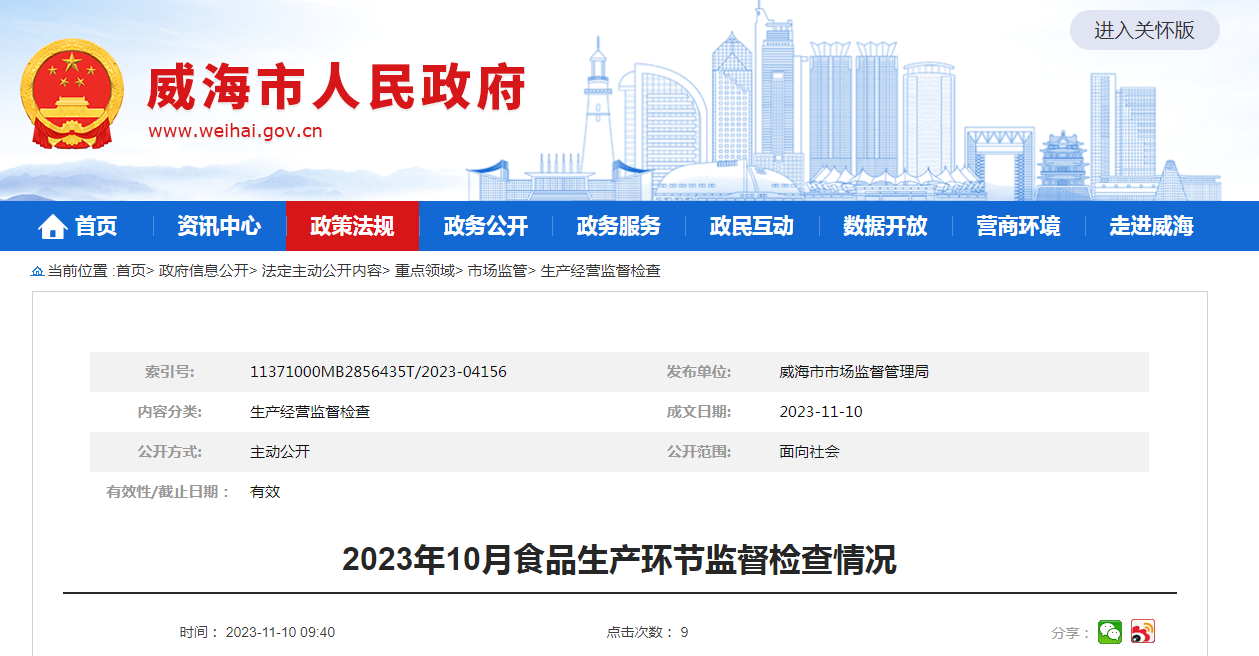Share article via WeChat icon
This screenshot has width=1259, height=656.
(1109, 632)
